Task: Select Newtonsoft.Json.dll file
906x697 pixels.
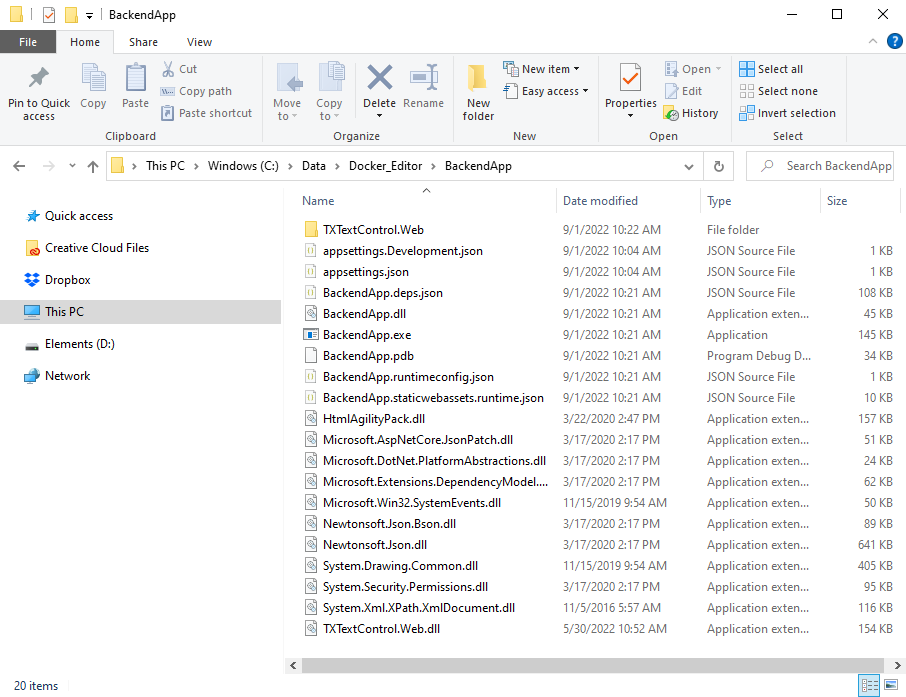Action: [375, 545]
